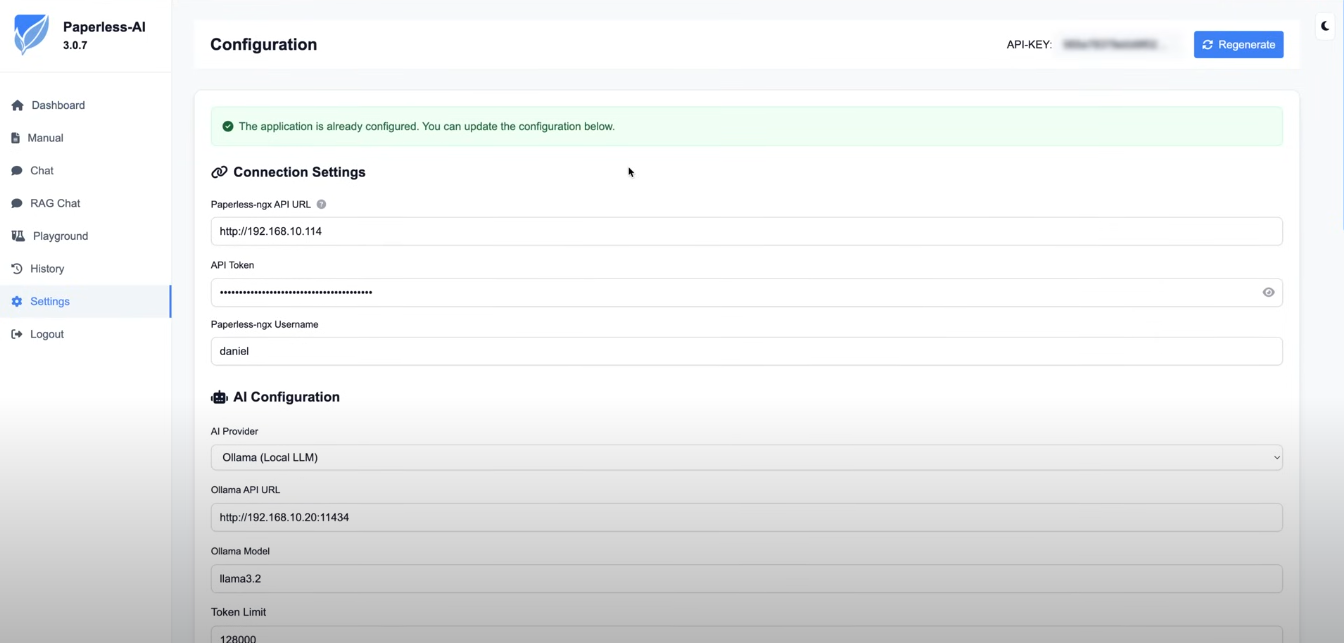
Task: Click the green check icon in the banner
Action: [x=228, y=127]
